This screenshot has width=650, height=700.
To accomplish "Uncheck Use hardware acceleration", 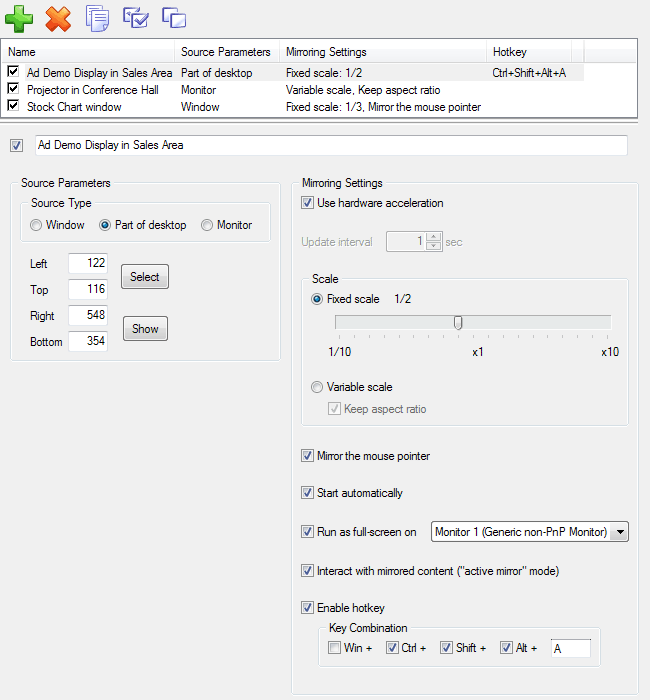I will (x=307, y=203).
